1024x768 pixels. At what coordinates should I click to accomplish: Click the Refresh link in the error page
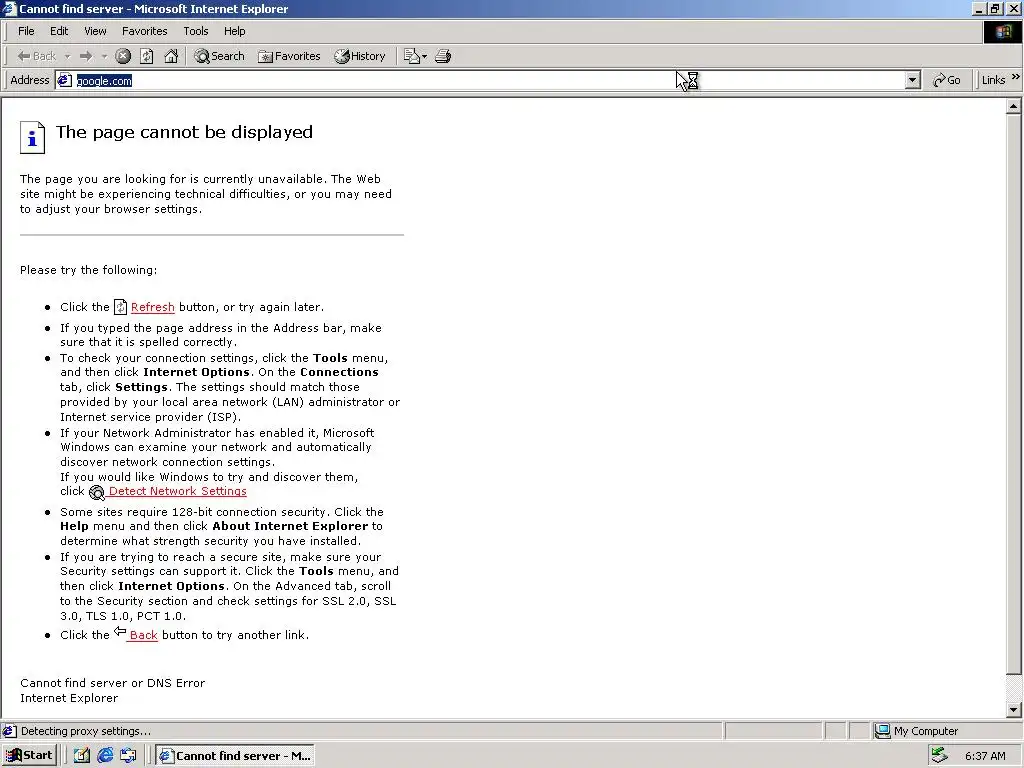pyautogui.click(x=153, y=307)
